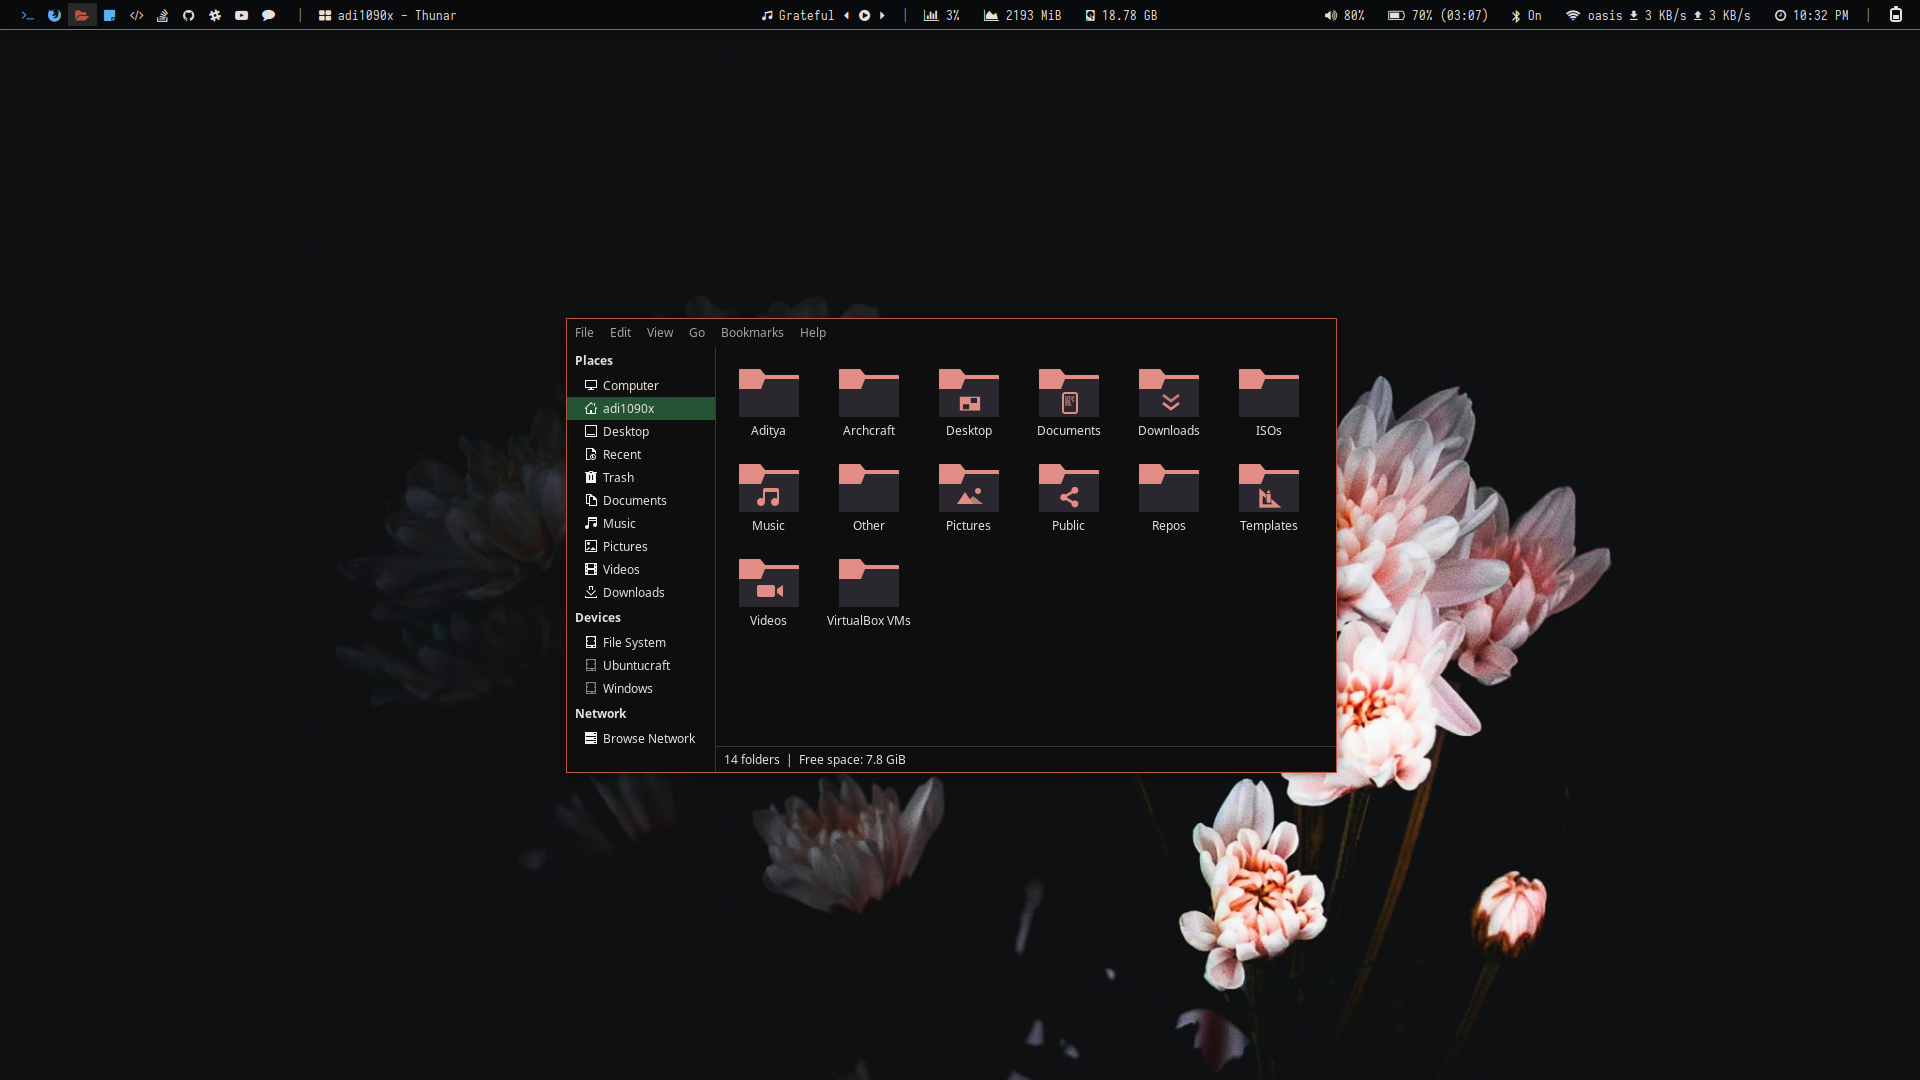Open the View menu
This screenshot has width=1920, height=1080.
coord(659,333)
